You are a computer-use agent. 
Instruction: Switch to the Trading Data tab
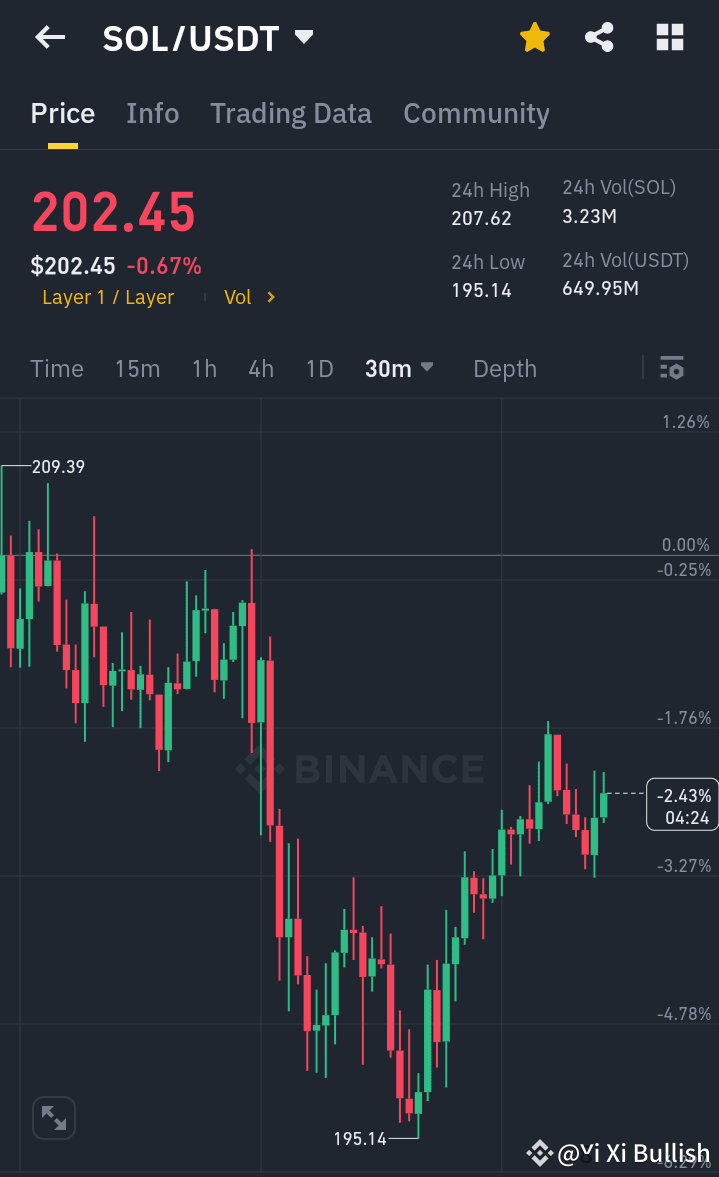[290, 113]
